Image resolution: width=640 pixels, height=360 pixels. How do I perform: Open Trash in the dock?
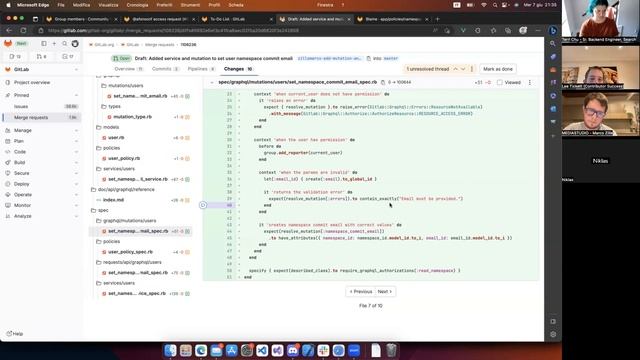coord(391,350)
